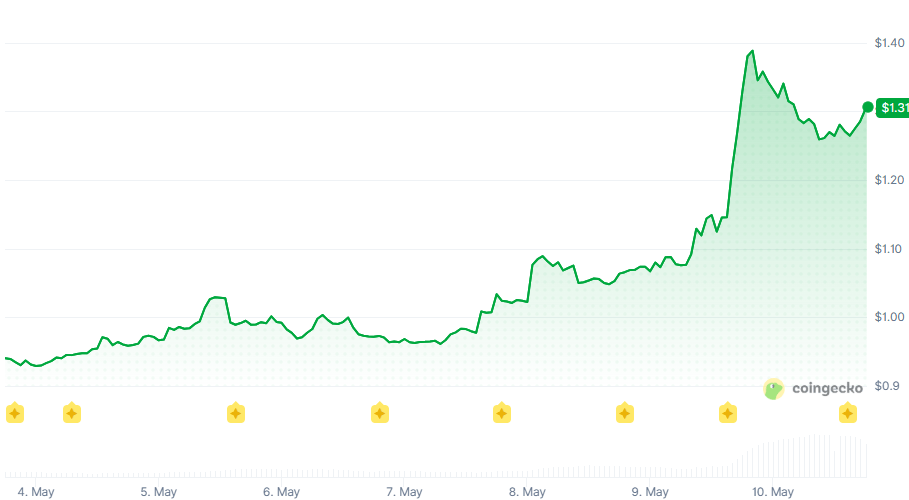
Task: Click the star event marker between 9. May and 10. May
Action: click(728, 413)
